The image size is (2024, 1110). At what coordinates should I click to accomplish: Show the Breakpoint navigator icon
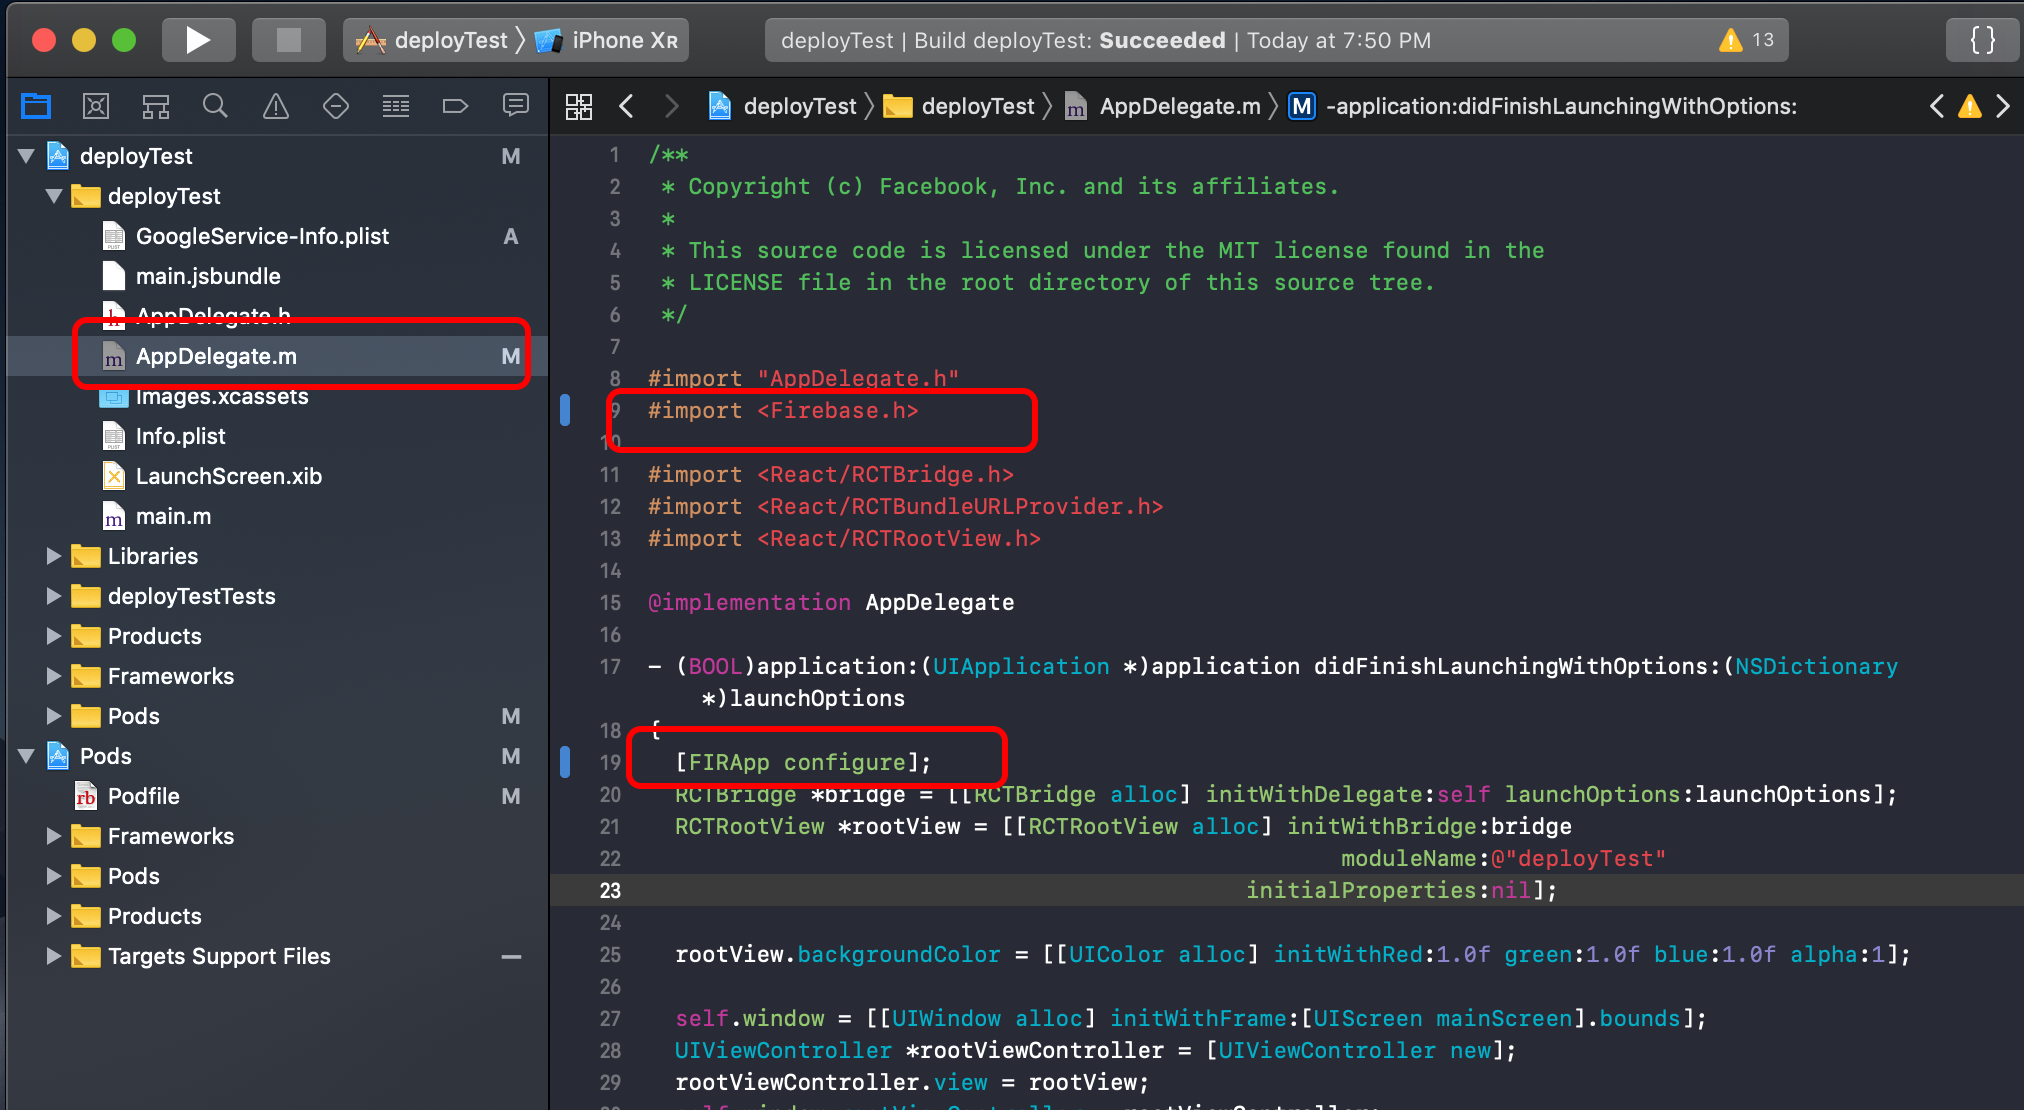(455, 106)
